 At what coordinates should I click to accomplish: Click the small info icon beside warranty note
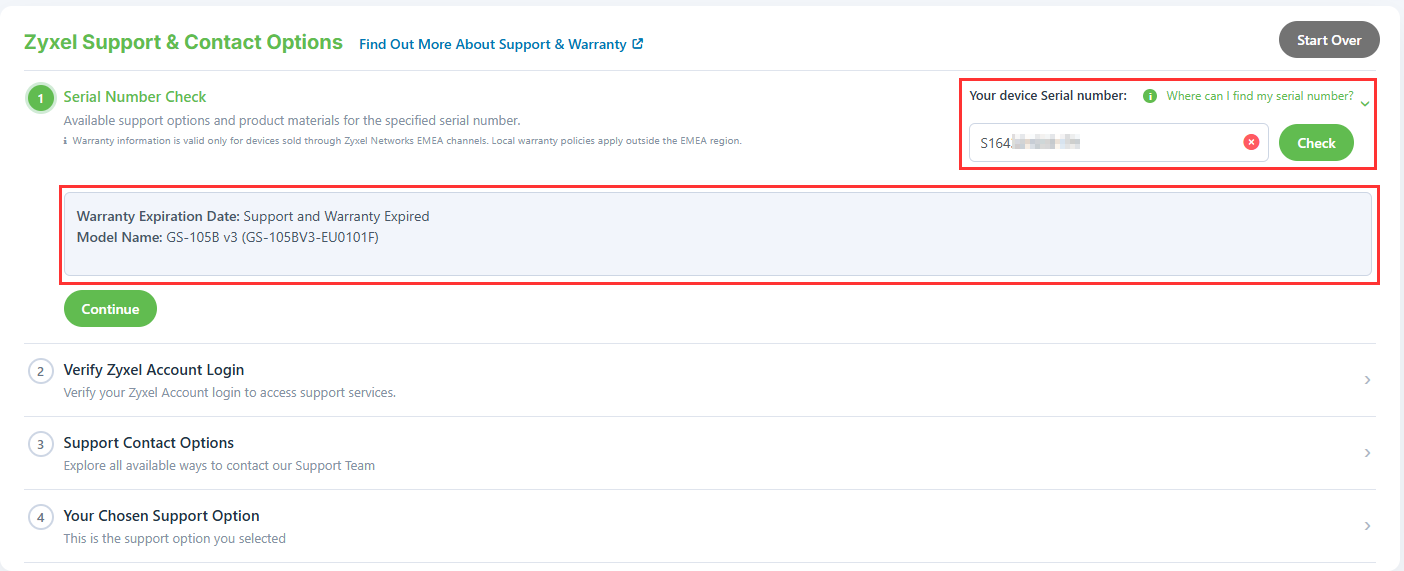click(67, 141)
